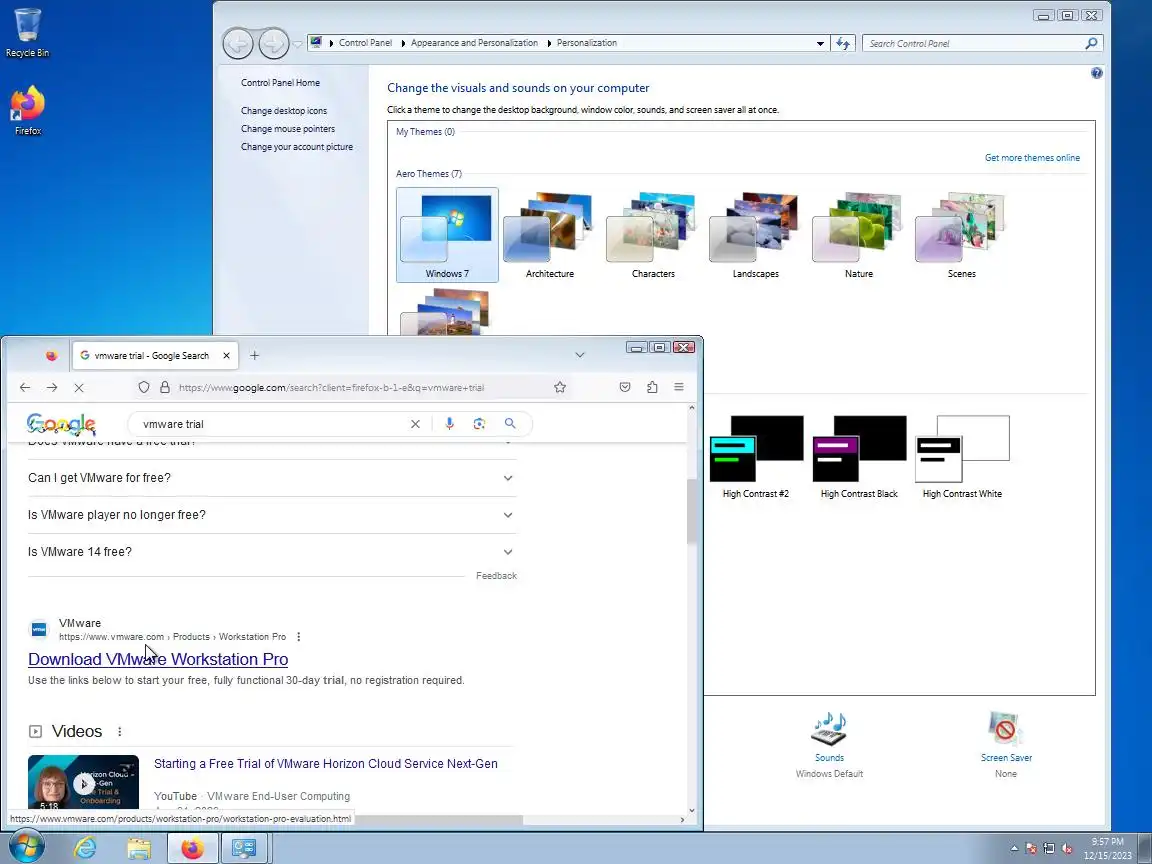Open Change desktop icons link

[x=284, y=111]
